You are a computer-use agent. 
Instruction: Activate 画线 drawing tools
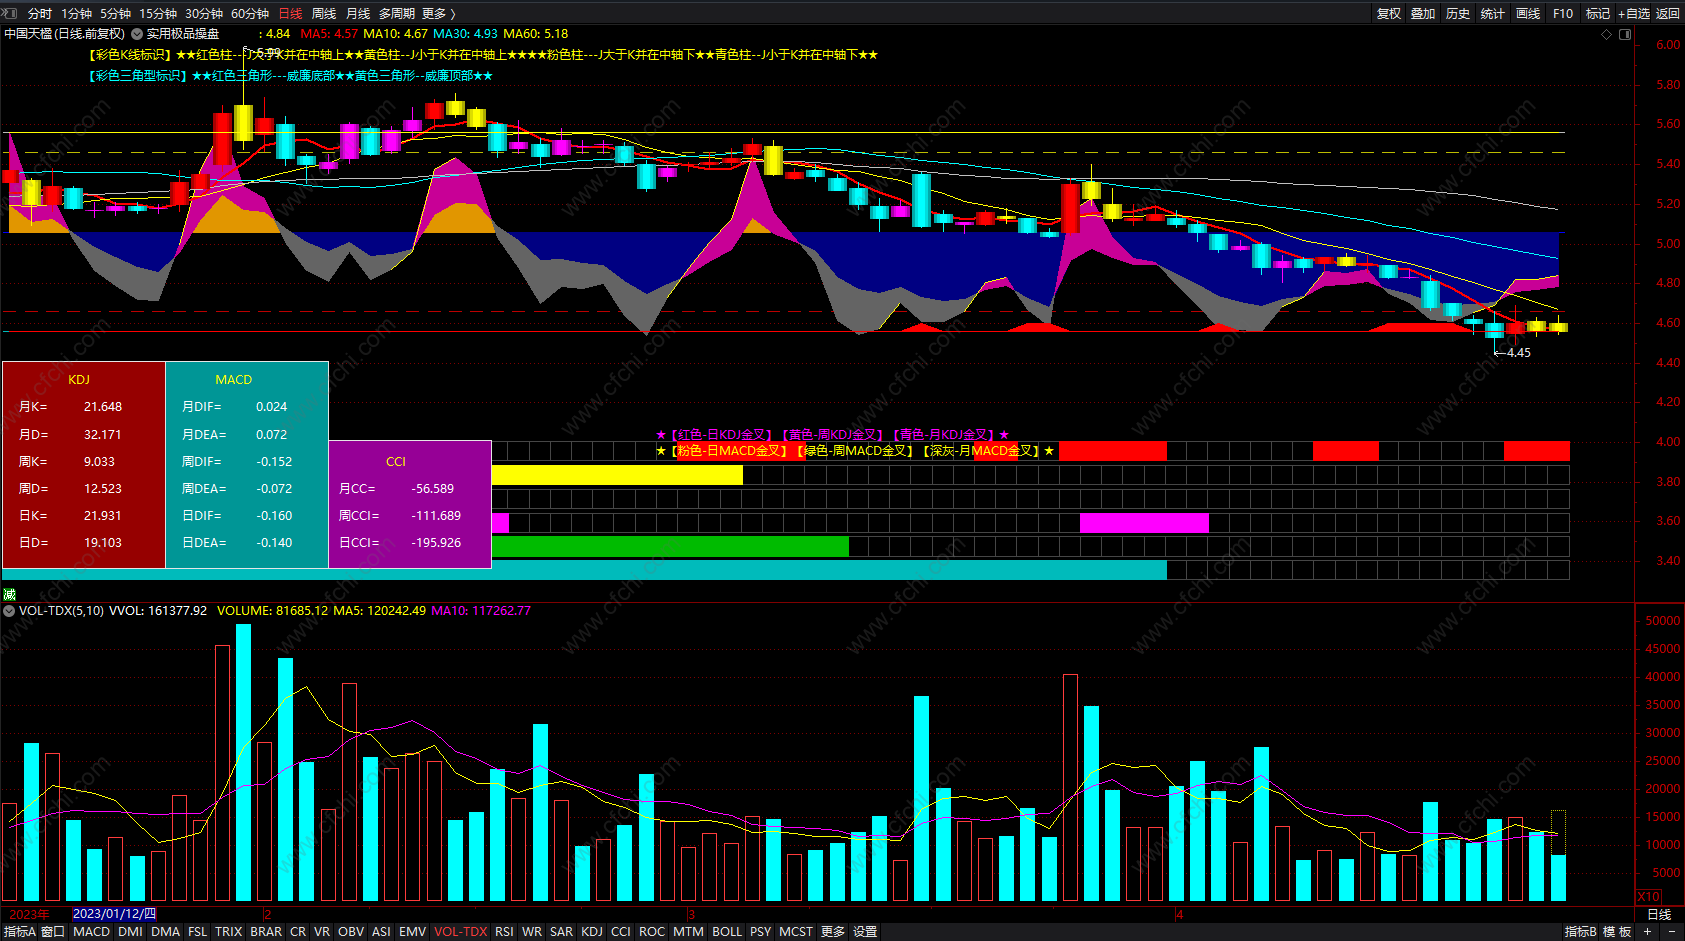coord(1528,13)
